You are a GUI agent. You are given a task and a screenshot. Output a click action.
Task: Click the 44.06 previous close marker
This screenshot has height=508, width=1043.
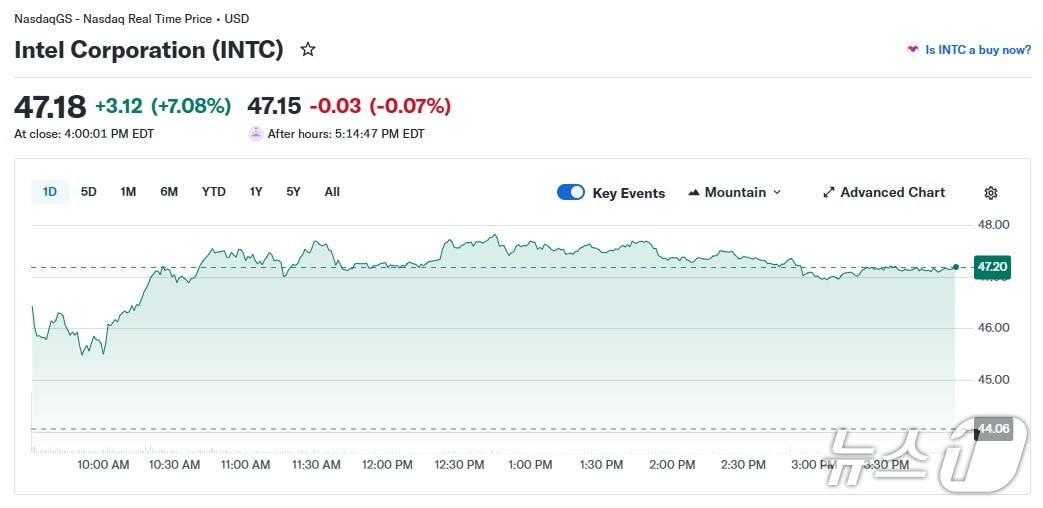coord(993,429)
